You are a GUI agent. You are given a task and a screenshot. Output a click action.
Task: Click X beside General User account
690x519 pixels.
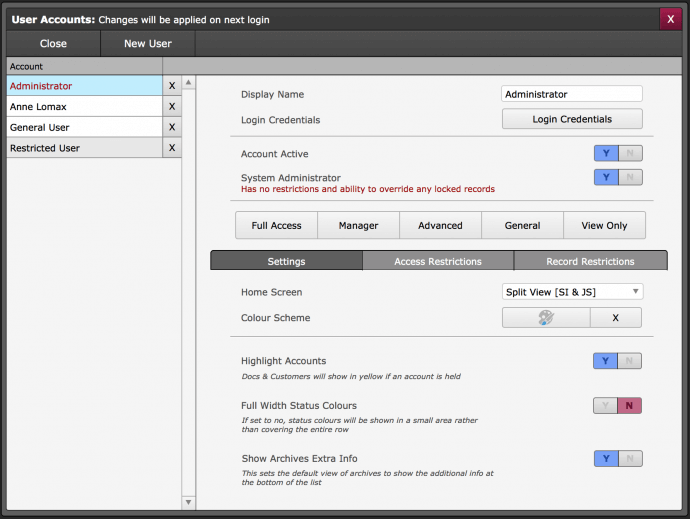(172, 127)
